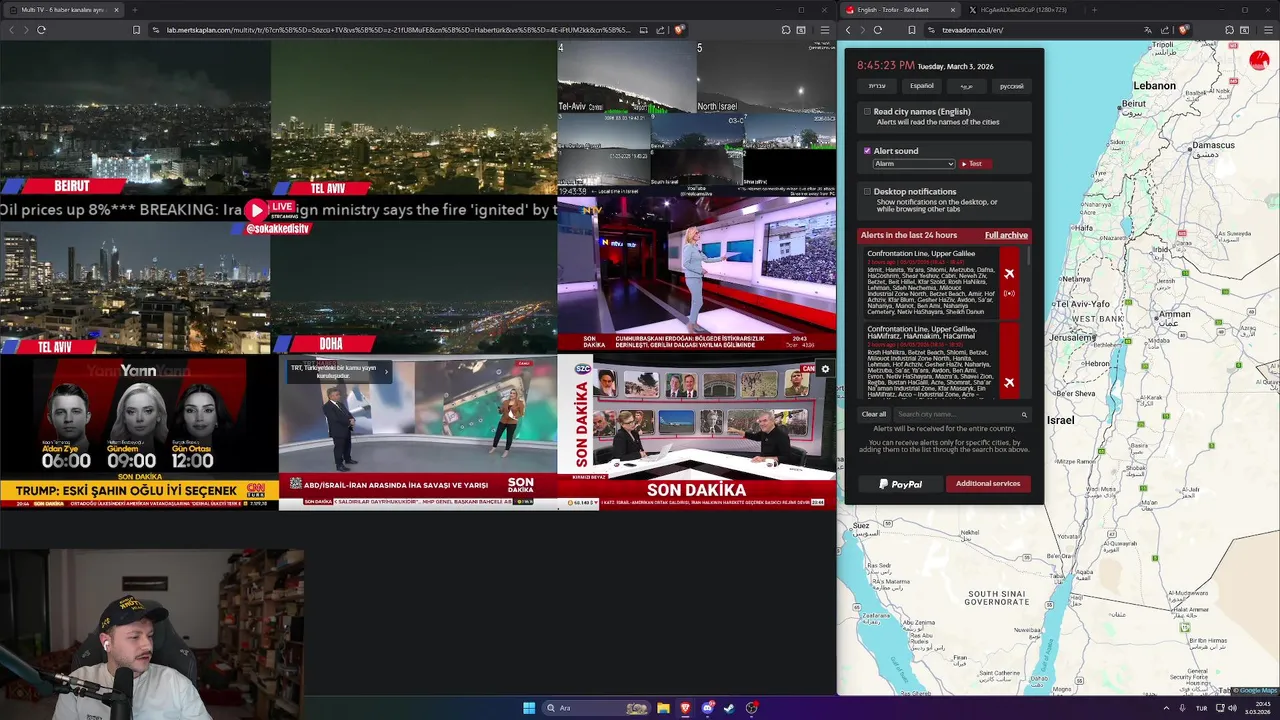Click the NTV news studio video tile
This screenshot has width=1280, height=720.
point(696,274)
